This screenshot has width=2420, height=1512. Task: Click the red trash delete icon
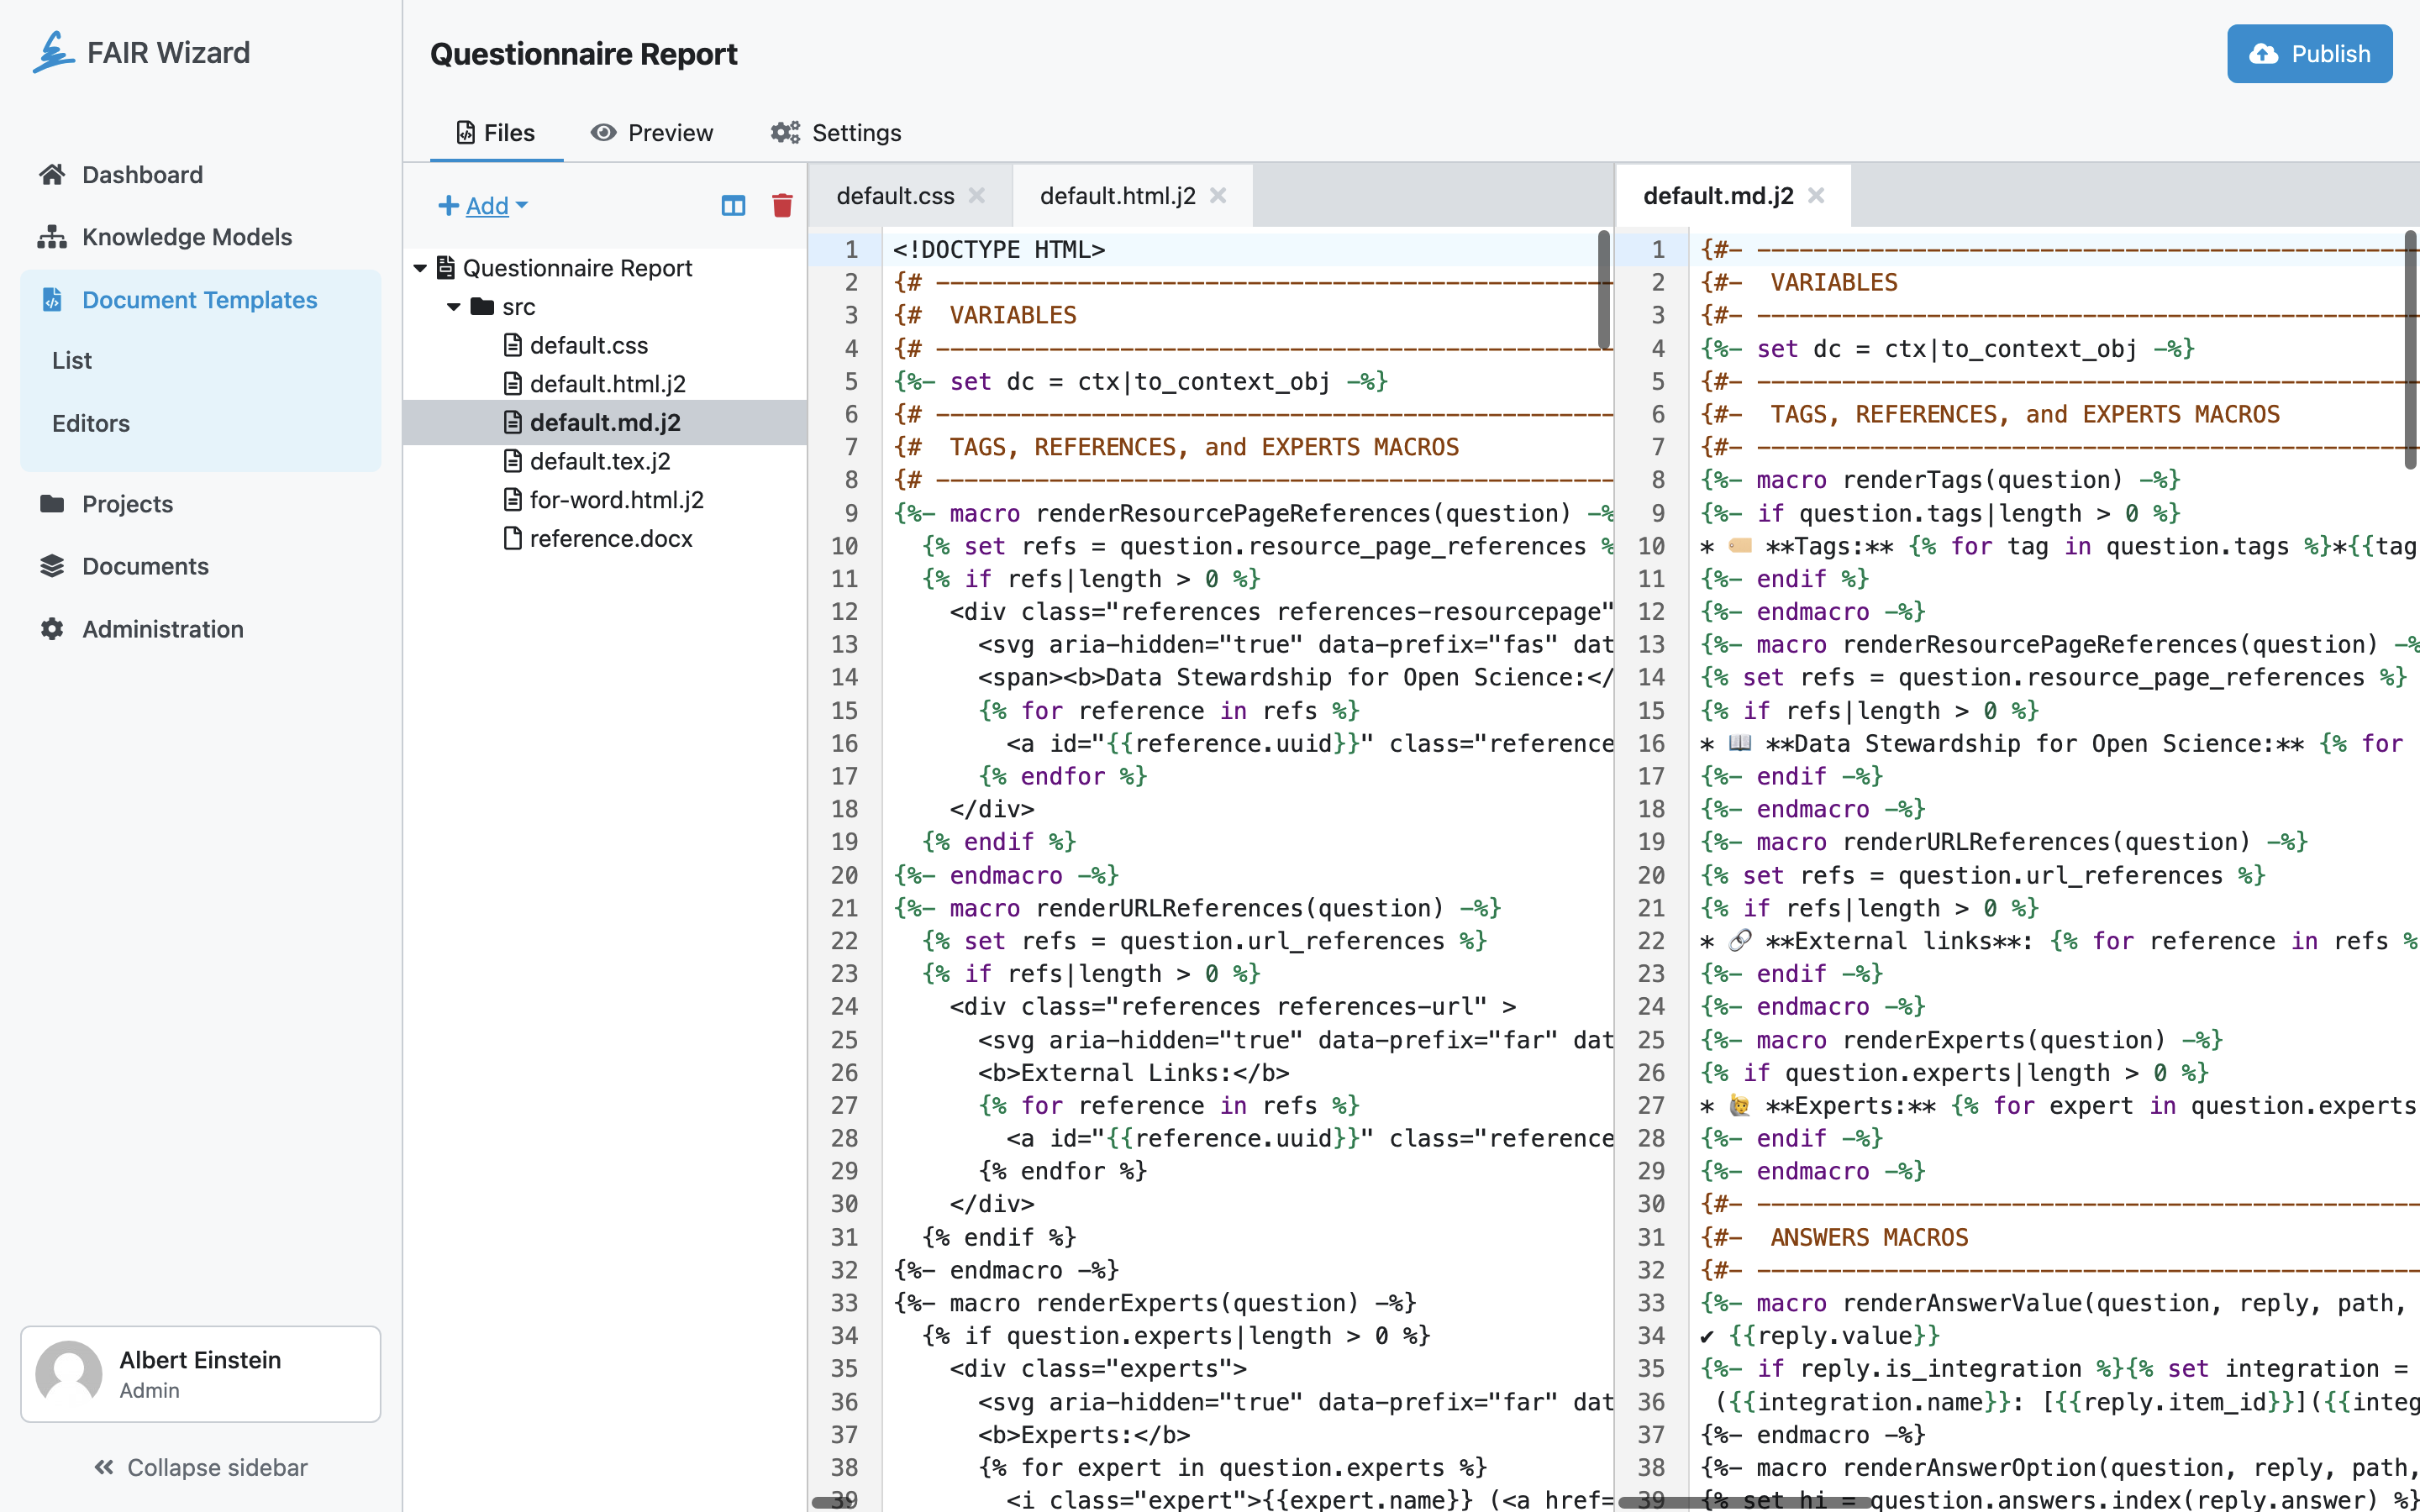point(782,205)
